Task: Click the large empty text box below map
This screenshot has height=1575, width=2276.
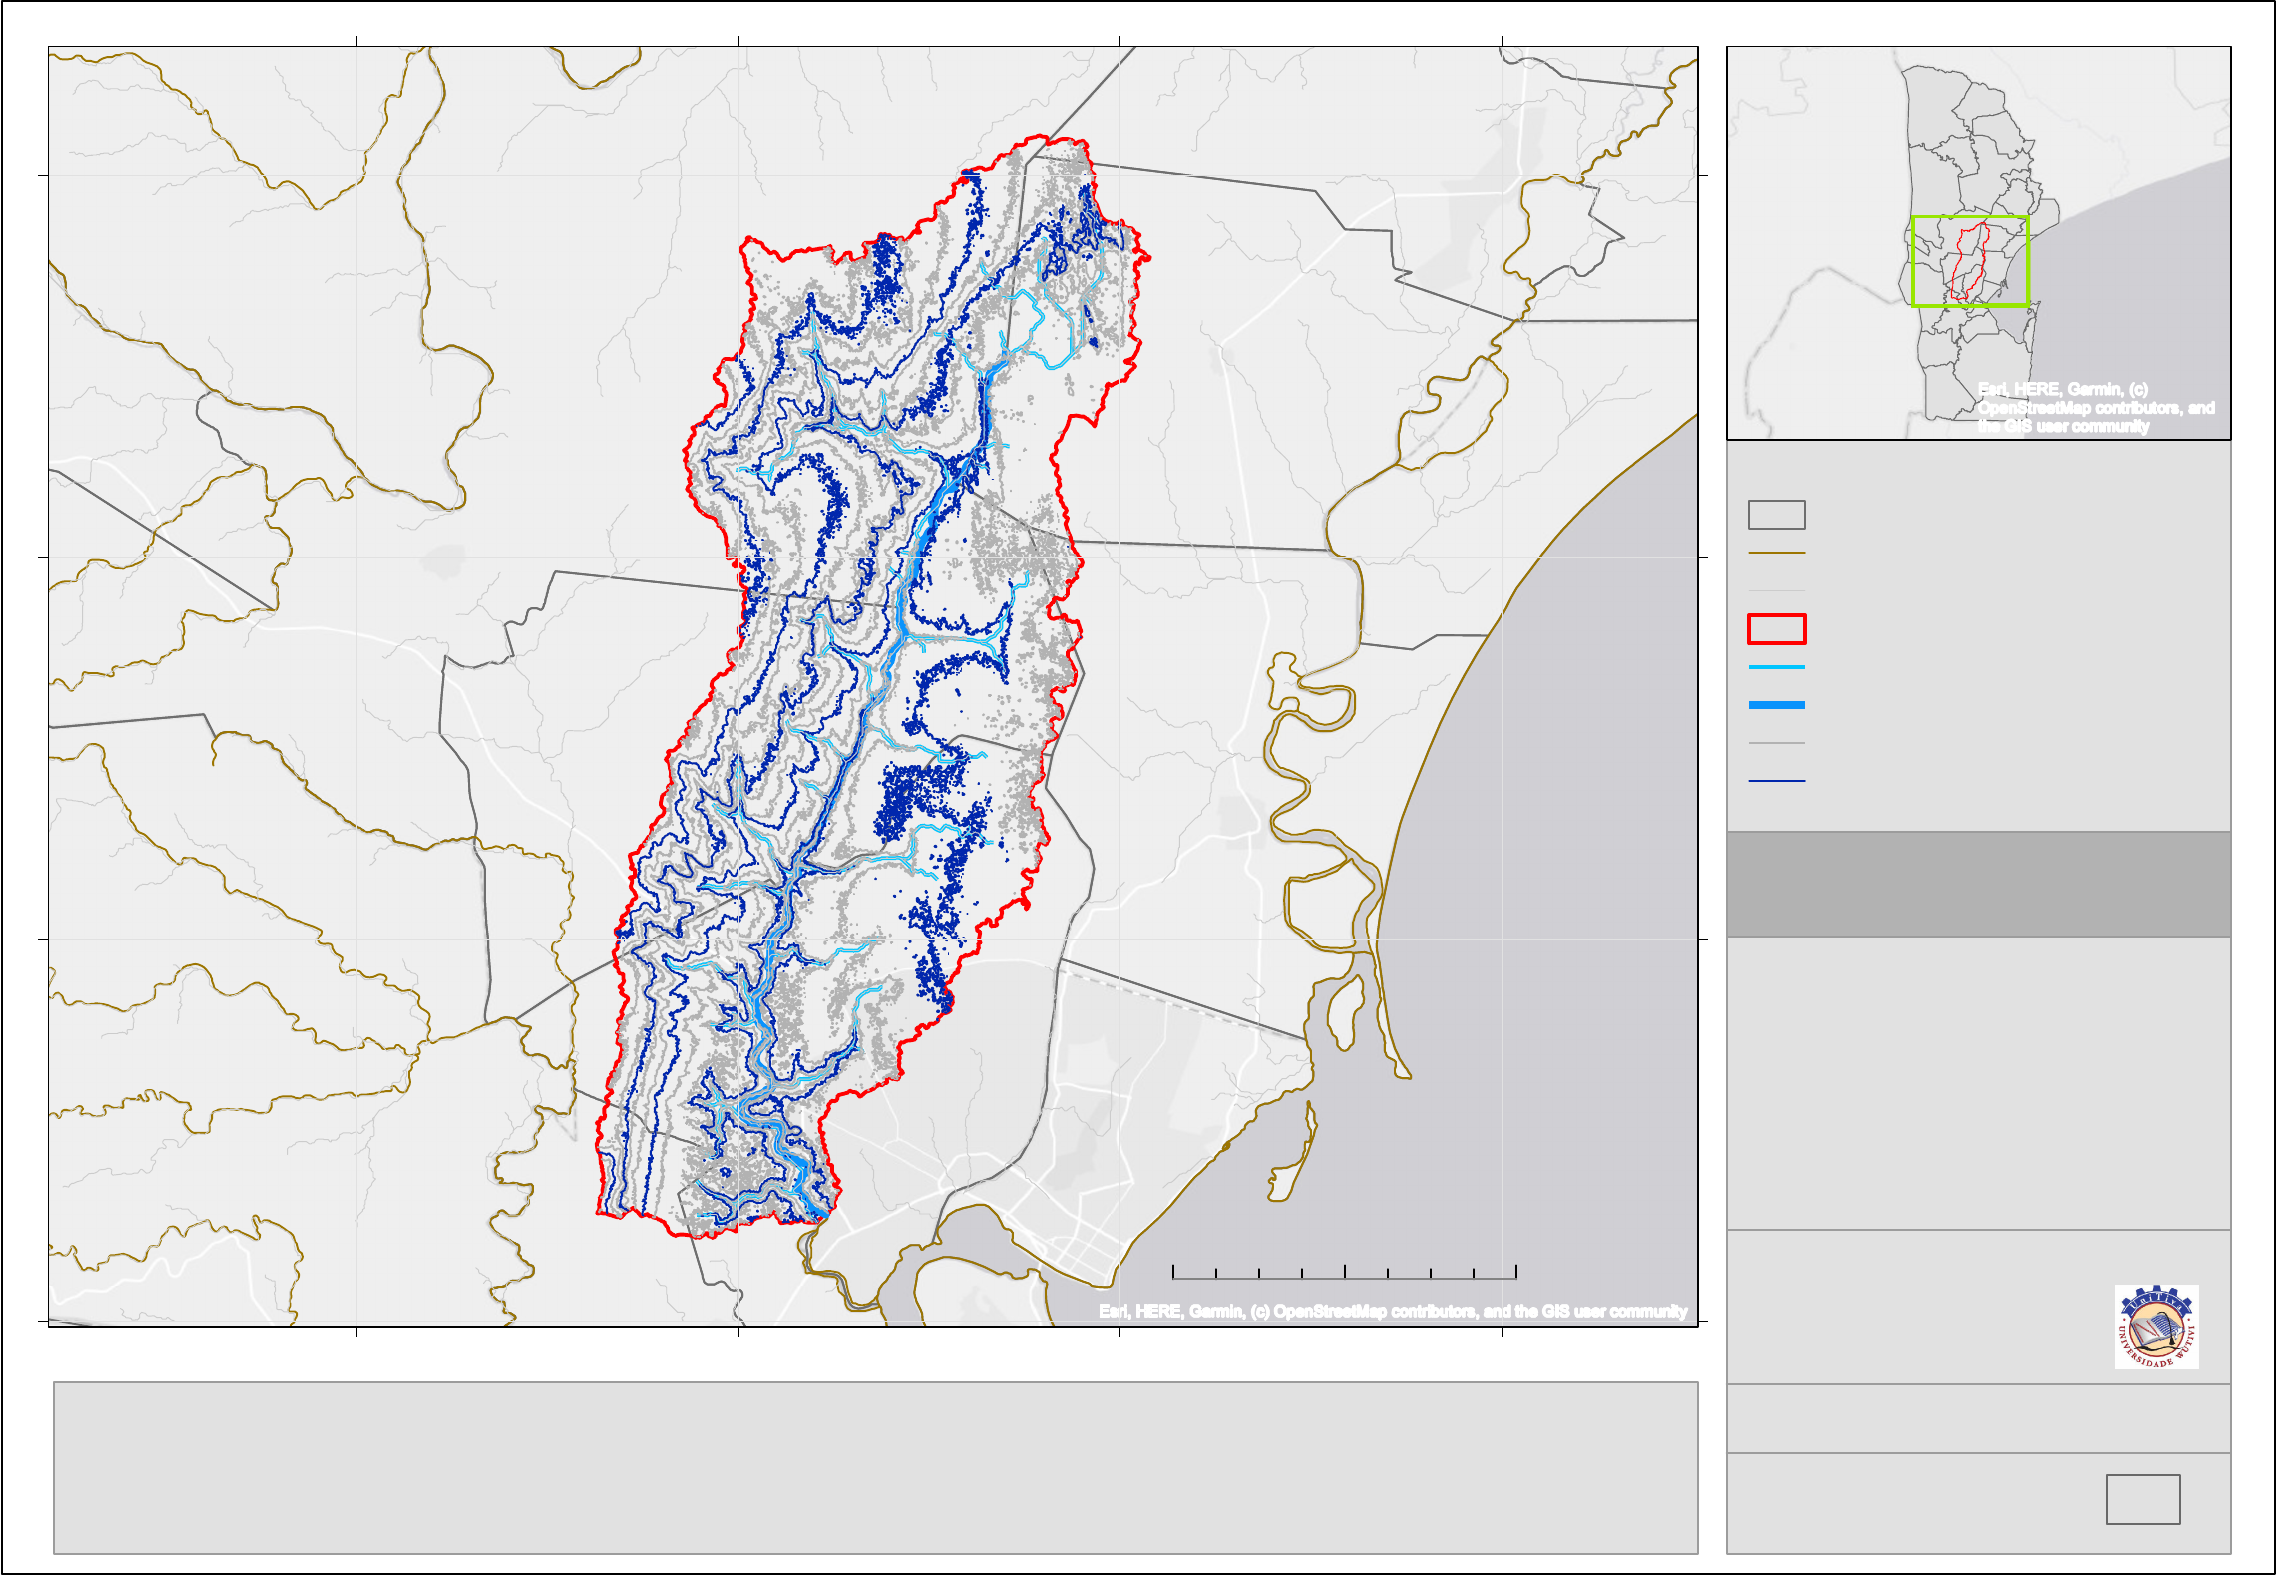Action: tap(875, 1467)
